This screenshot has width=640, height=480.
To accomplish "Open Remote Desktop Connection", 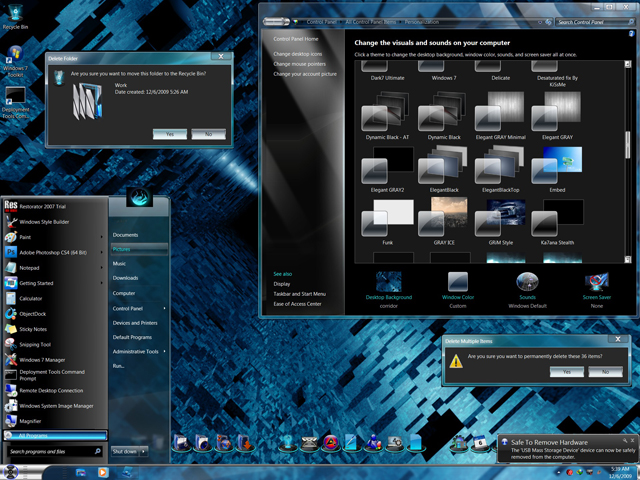I will [x=55, y=391].
